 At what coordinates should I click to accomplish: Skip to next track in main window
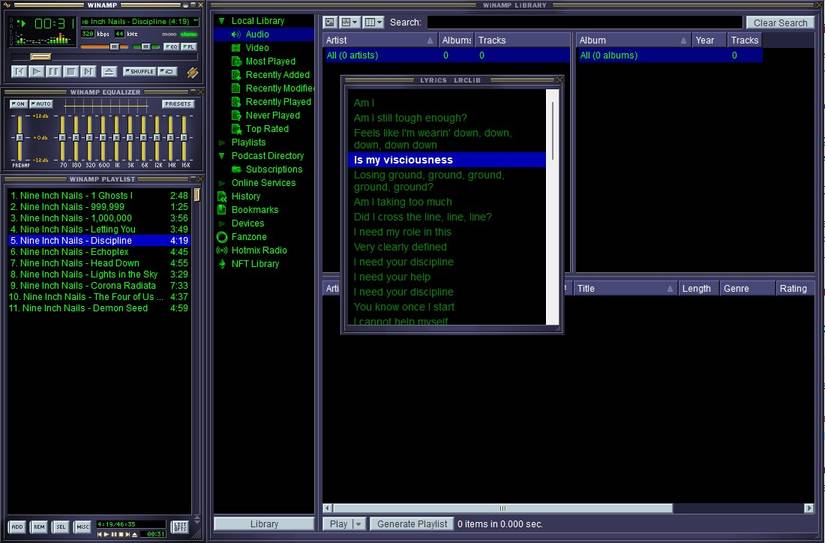88,71
